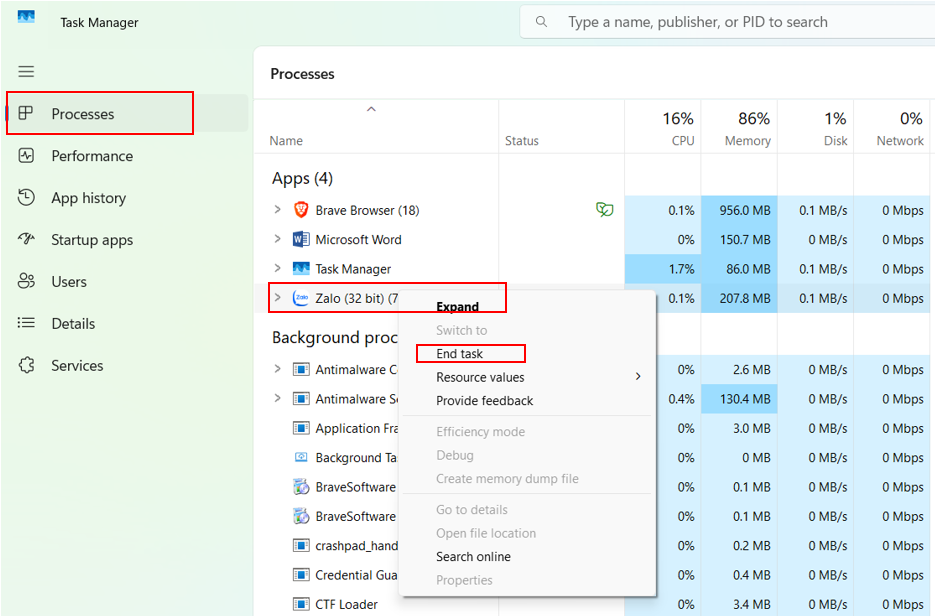Open the hamburger navigation menu

(26, 72)
